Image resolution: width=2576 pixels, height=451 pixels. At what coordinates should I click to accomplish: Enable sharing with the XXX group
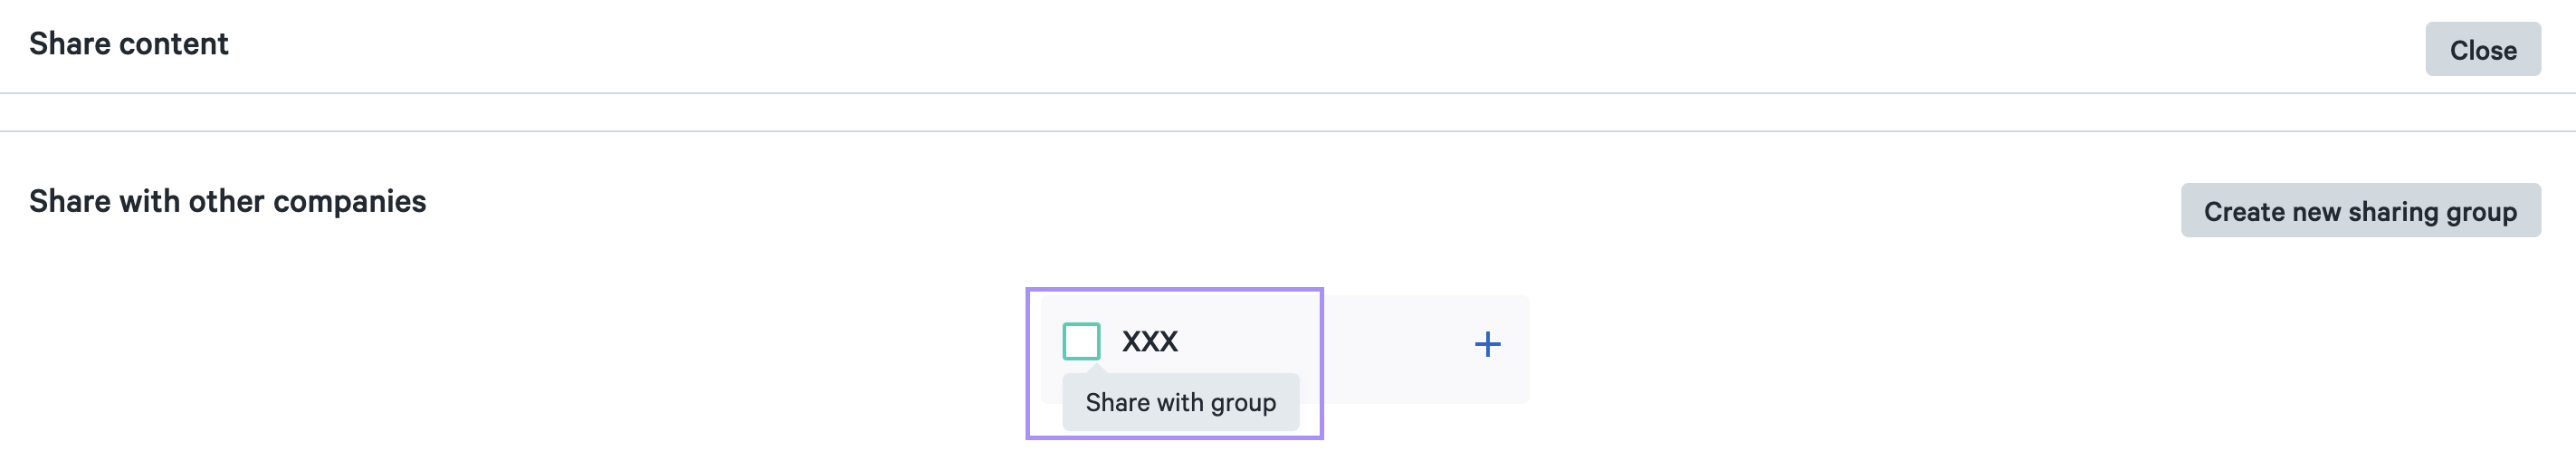click(1081, 341)
